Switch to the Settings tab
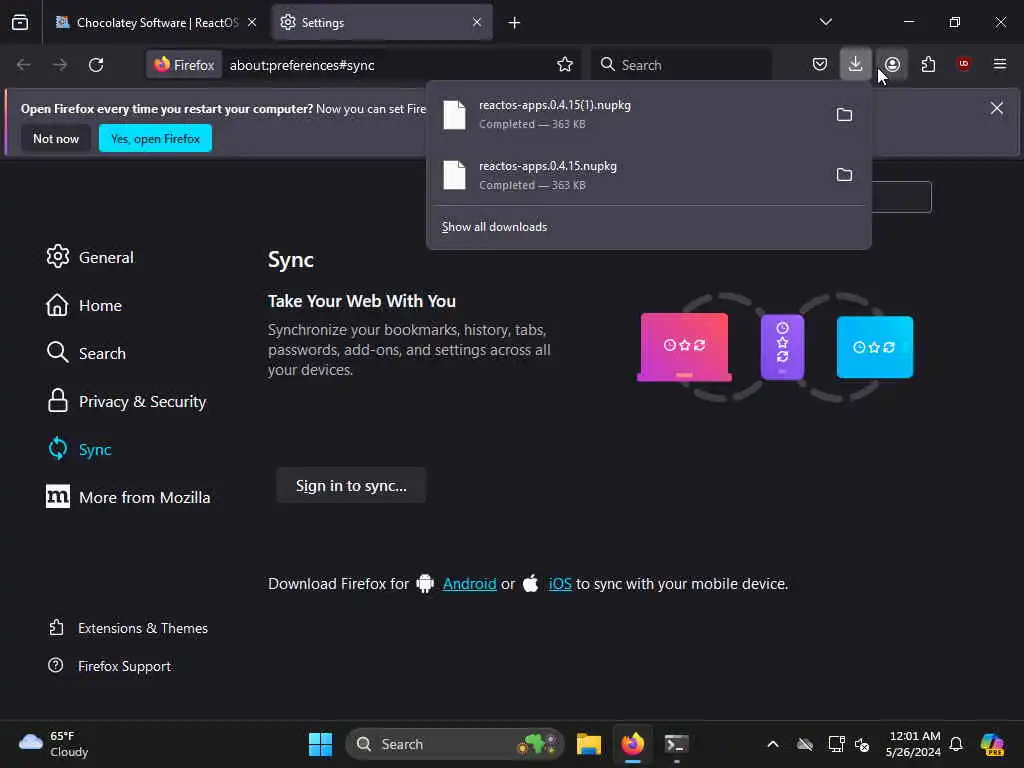Viewport: 1024px width, 768px height. pyautogui.click(x=382, y=22)
